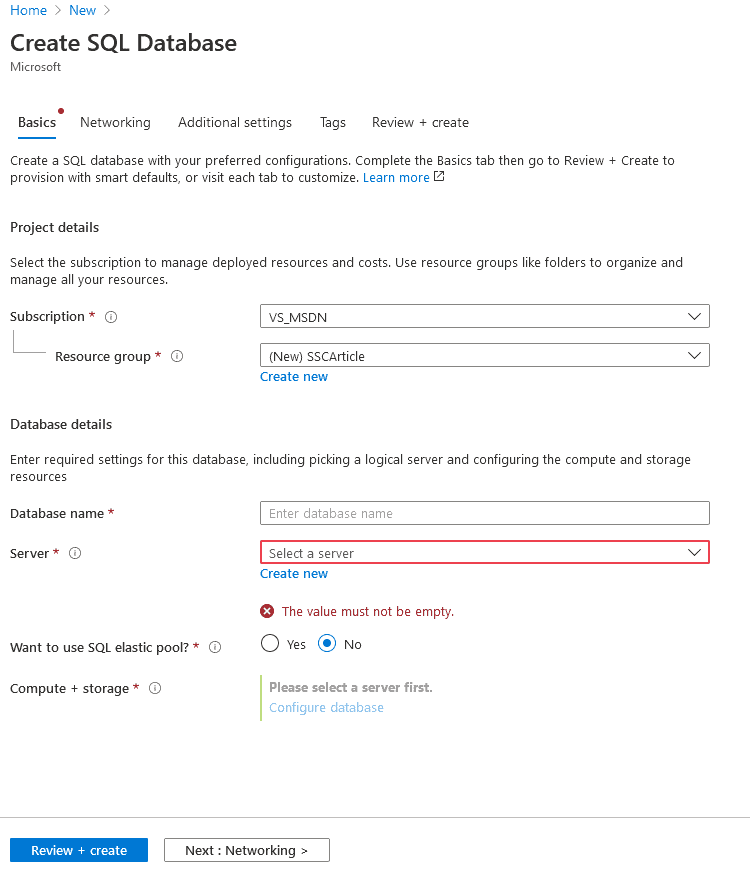Select Yes for SQL elastic pool
The image size is (750, 874).
270,644
